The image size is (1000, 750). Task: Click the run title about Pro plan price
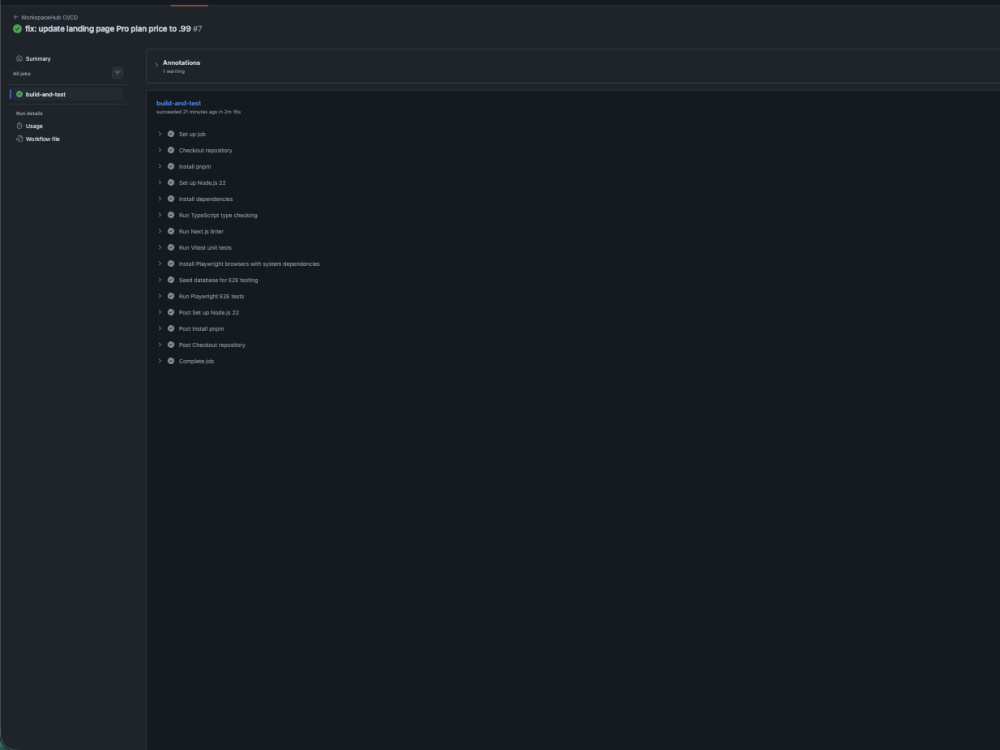[108, 29]
